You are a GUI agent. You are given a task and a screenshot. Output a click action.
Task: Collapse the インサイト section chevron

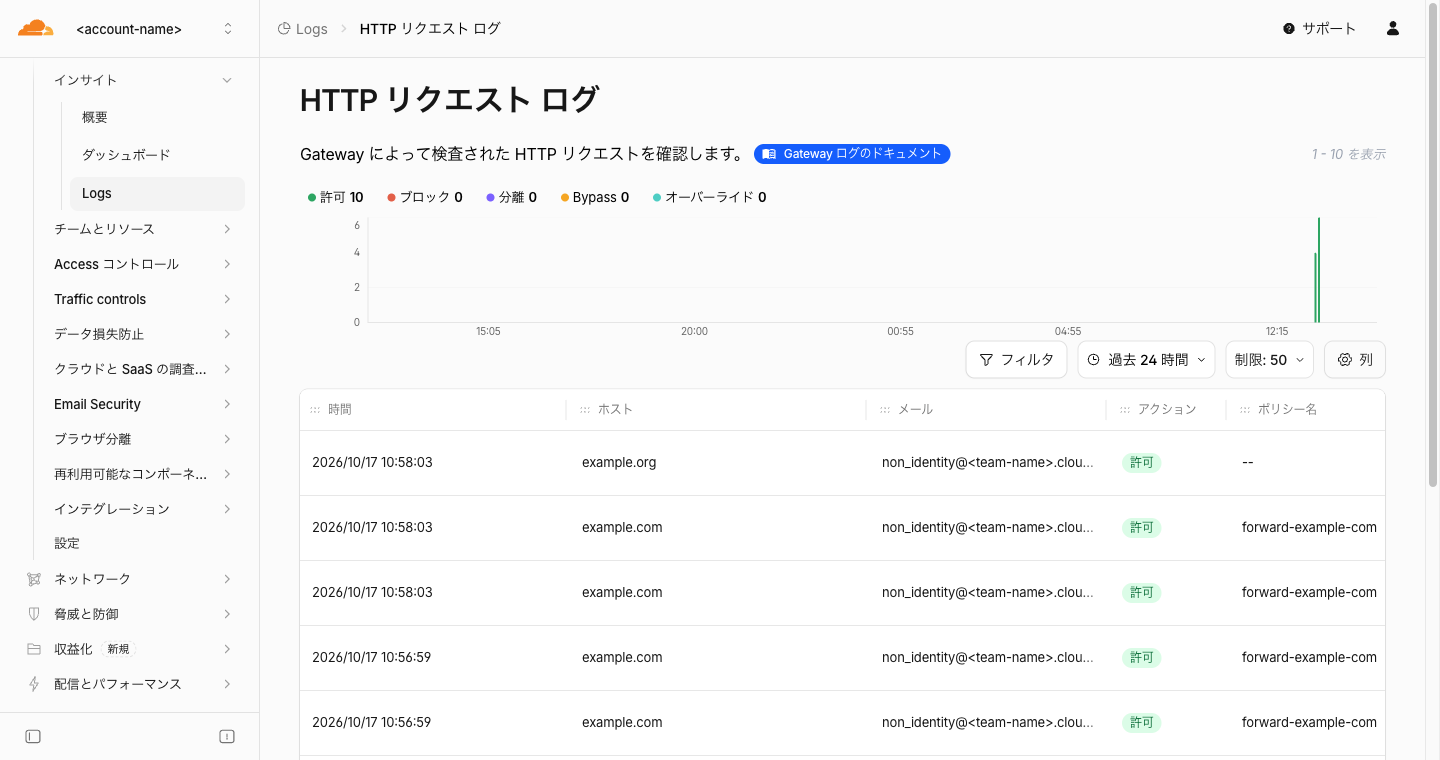pos(227,80)
